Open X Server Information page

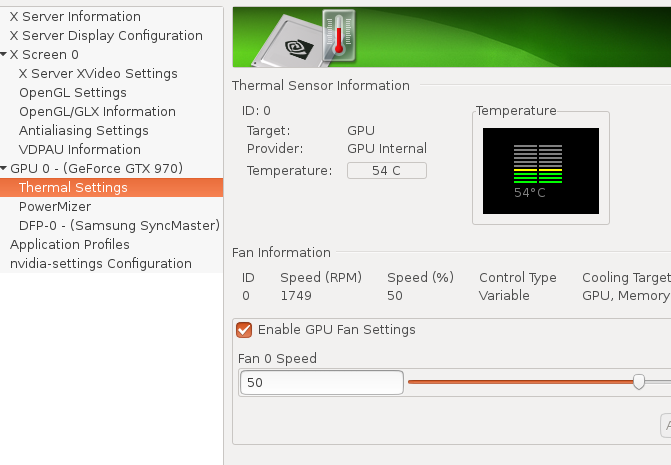(x=75, y=17)
